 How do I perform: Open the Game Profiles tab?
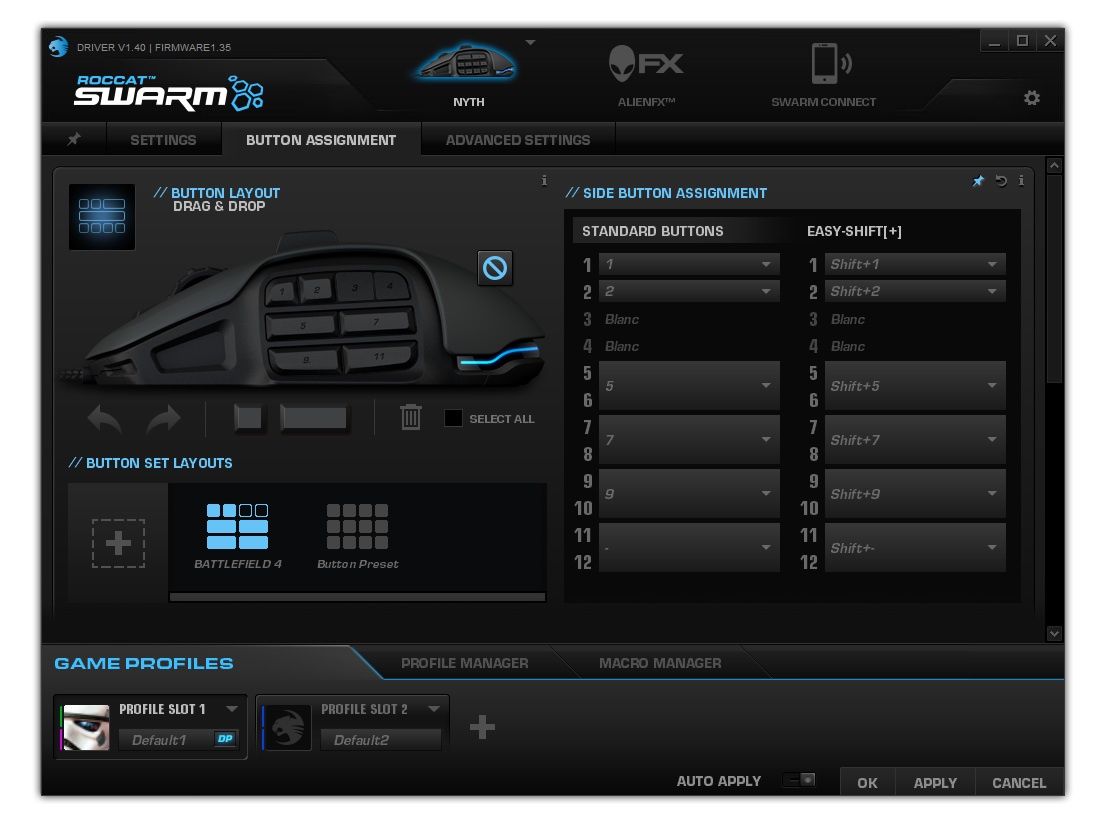pyautogui.click(x=144, y=663)
